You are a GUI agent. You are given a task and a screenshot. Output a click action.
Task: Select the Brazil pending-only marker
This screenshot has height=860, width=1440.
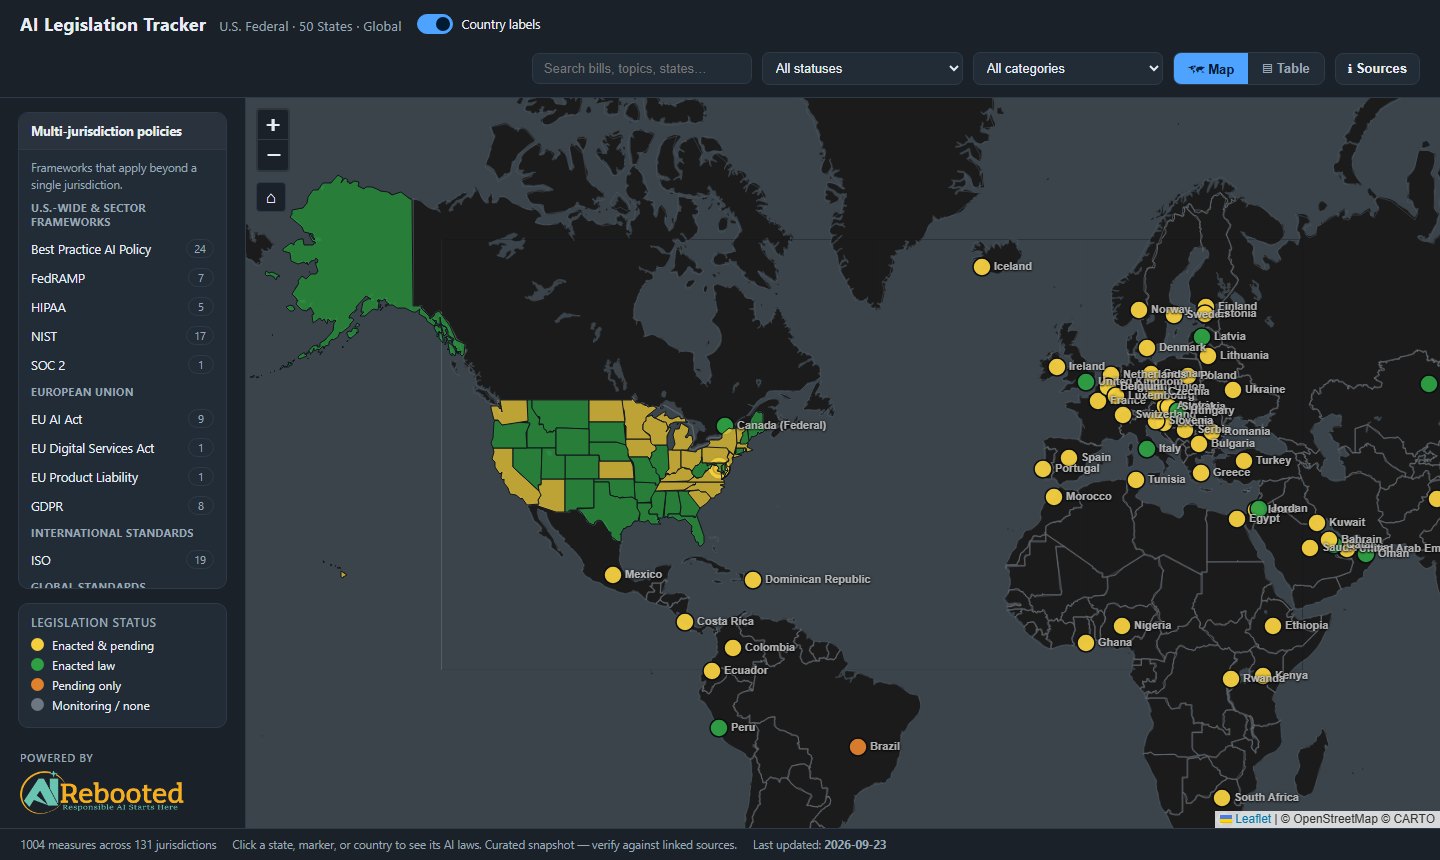click(x=858, y=747)
